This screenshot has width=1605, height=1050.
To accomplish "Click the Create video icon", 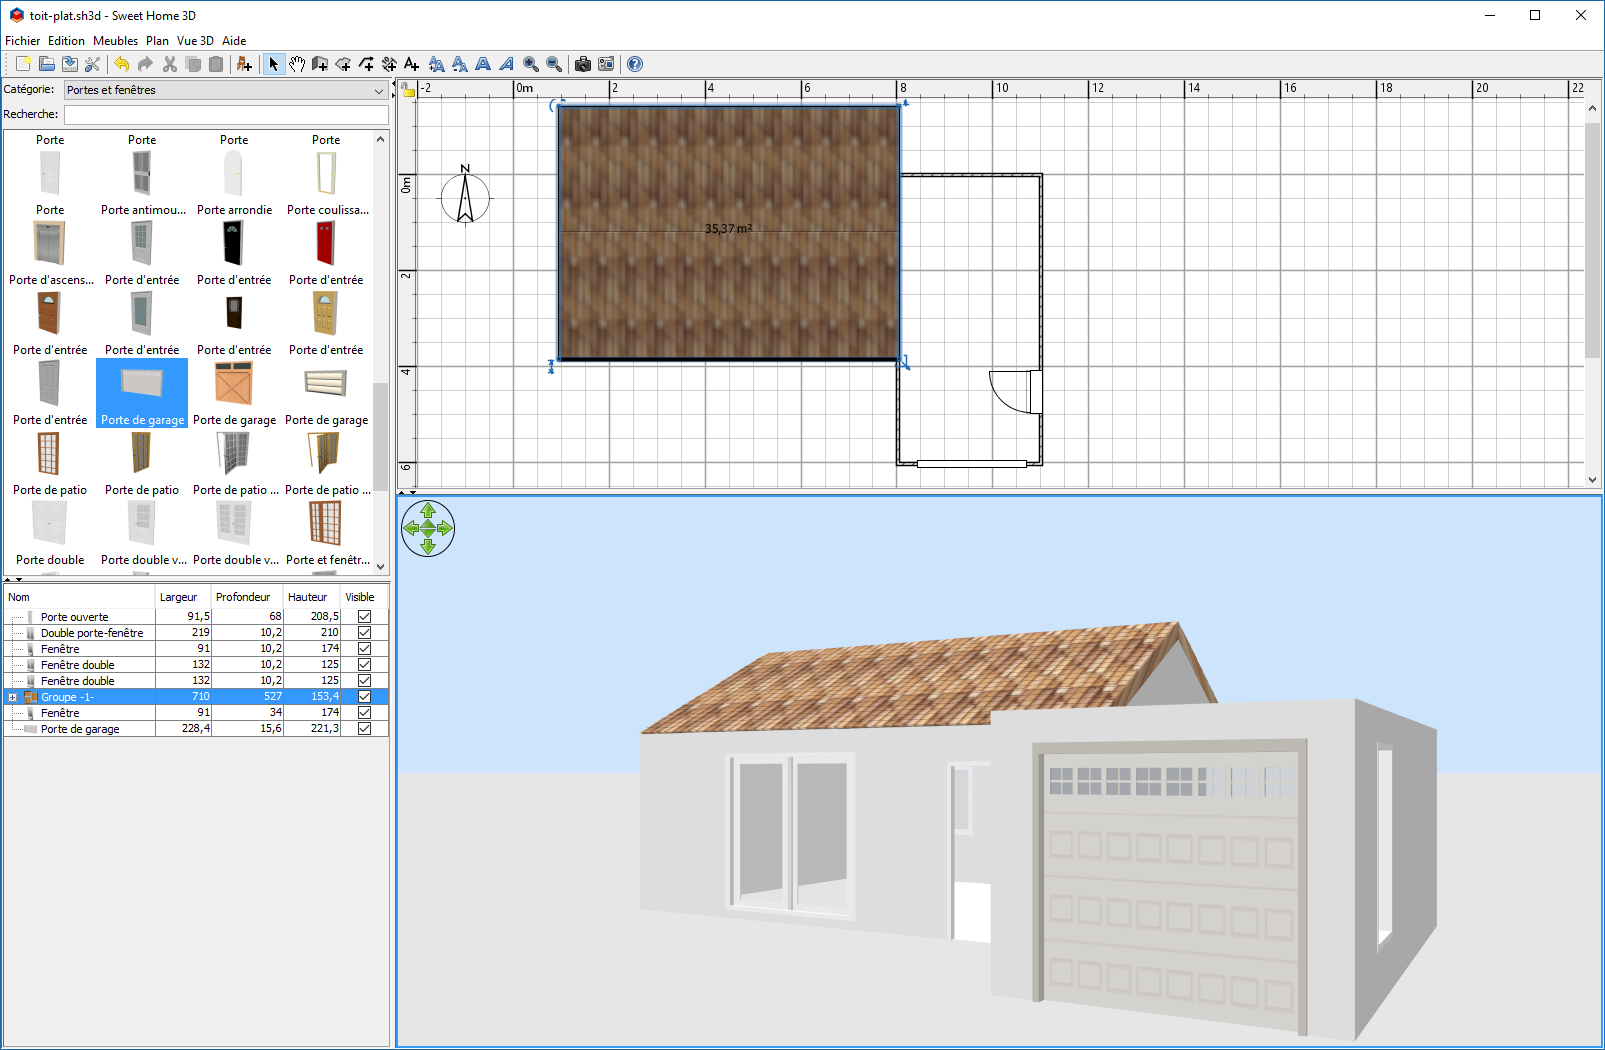I will [606, 64].
